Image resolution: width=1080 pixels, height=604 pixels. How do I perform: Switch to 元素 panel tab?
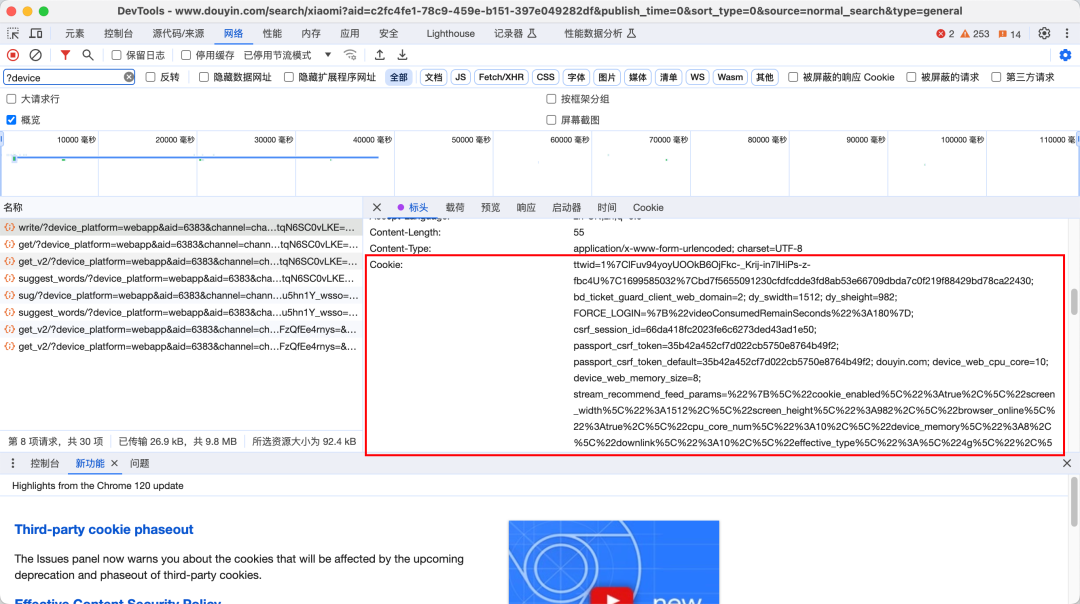[74, 33]
